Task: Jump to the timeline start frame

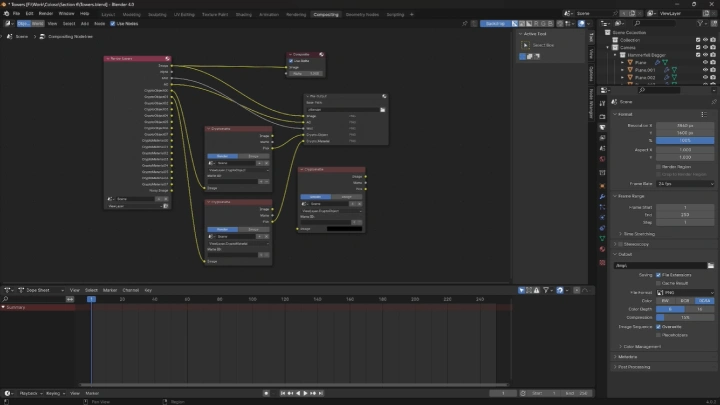Action: pos(283,393)
